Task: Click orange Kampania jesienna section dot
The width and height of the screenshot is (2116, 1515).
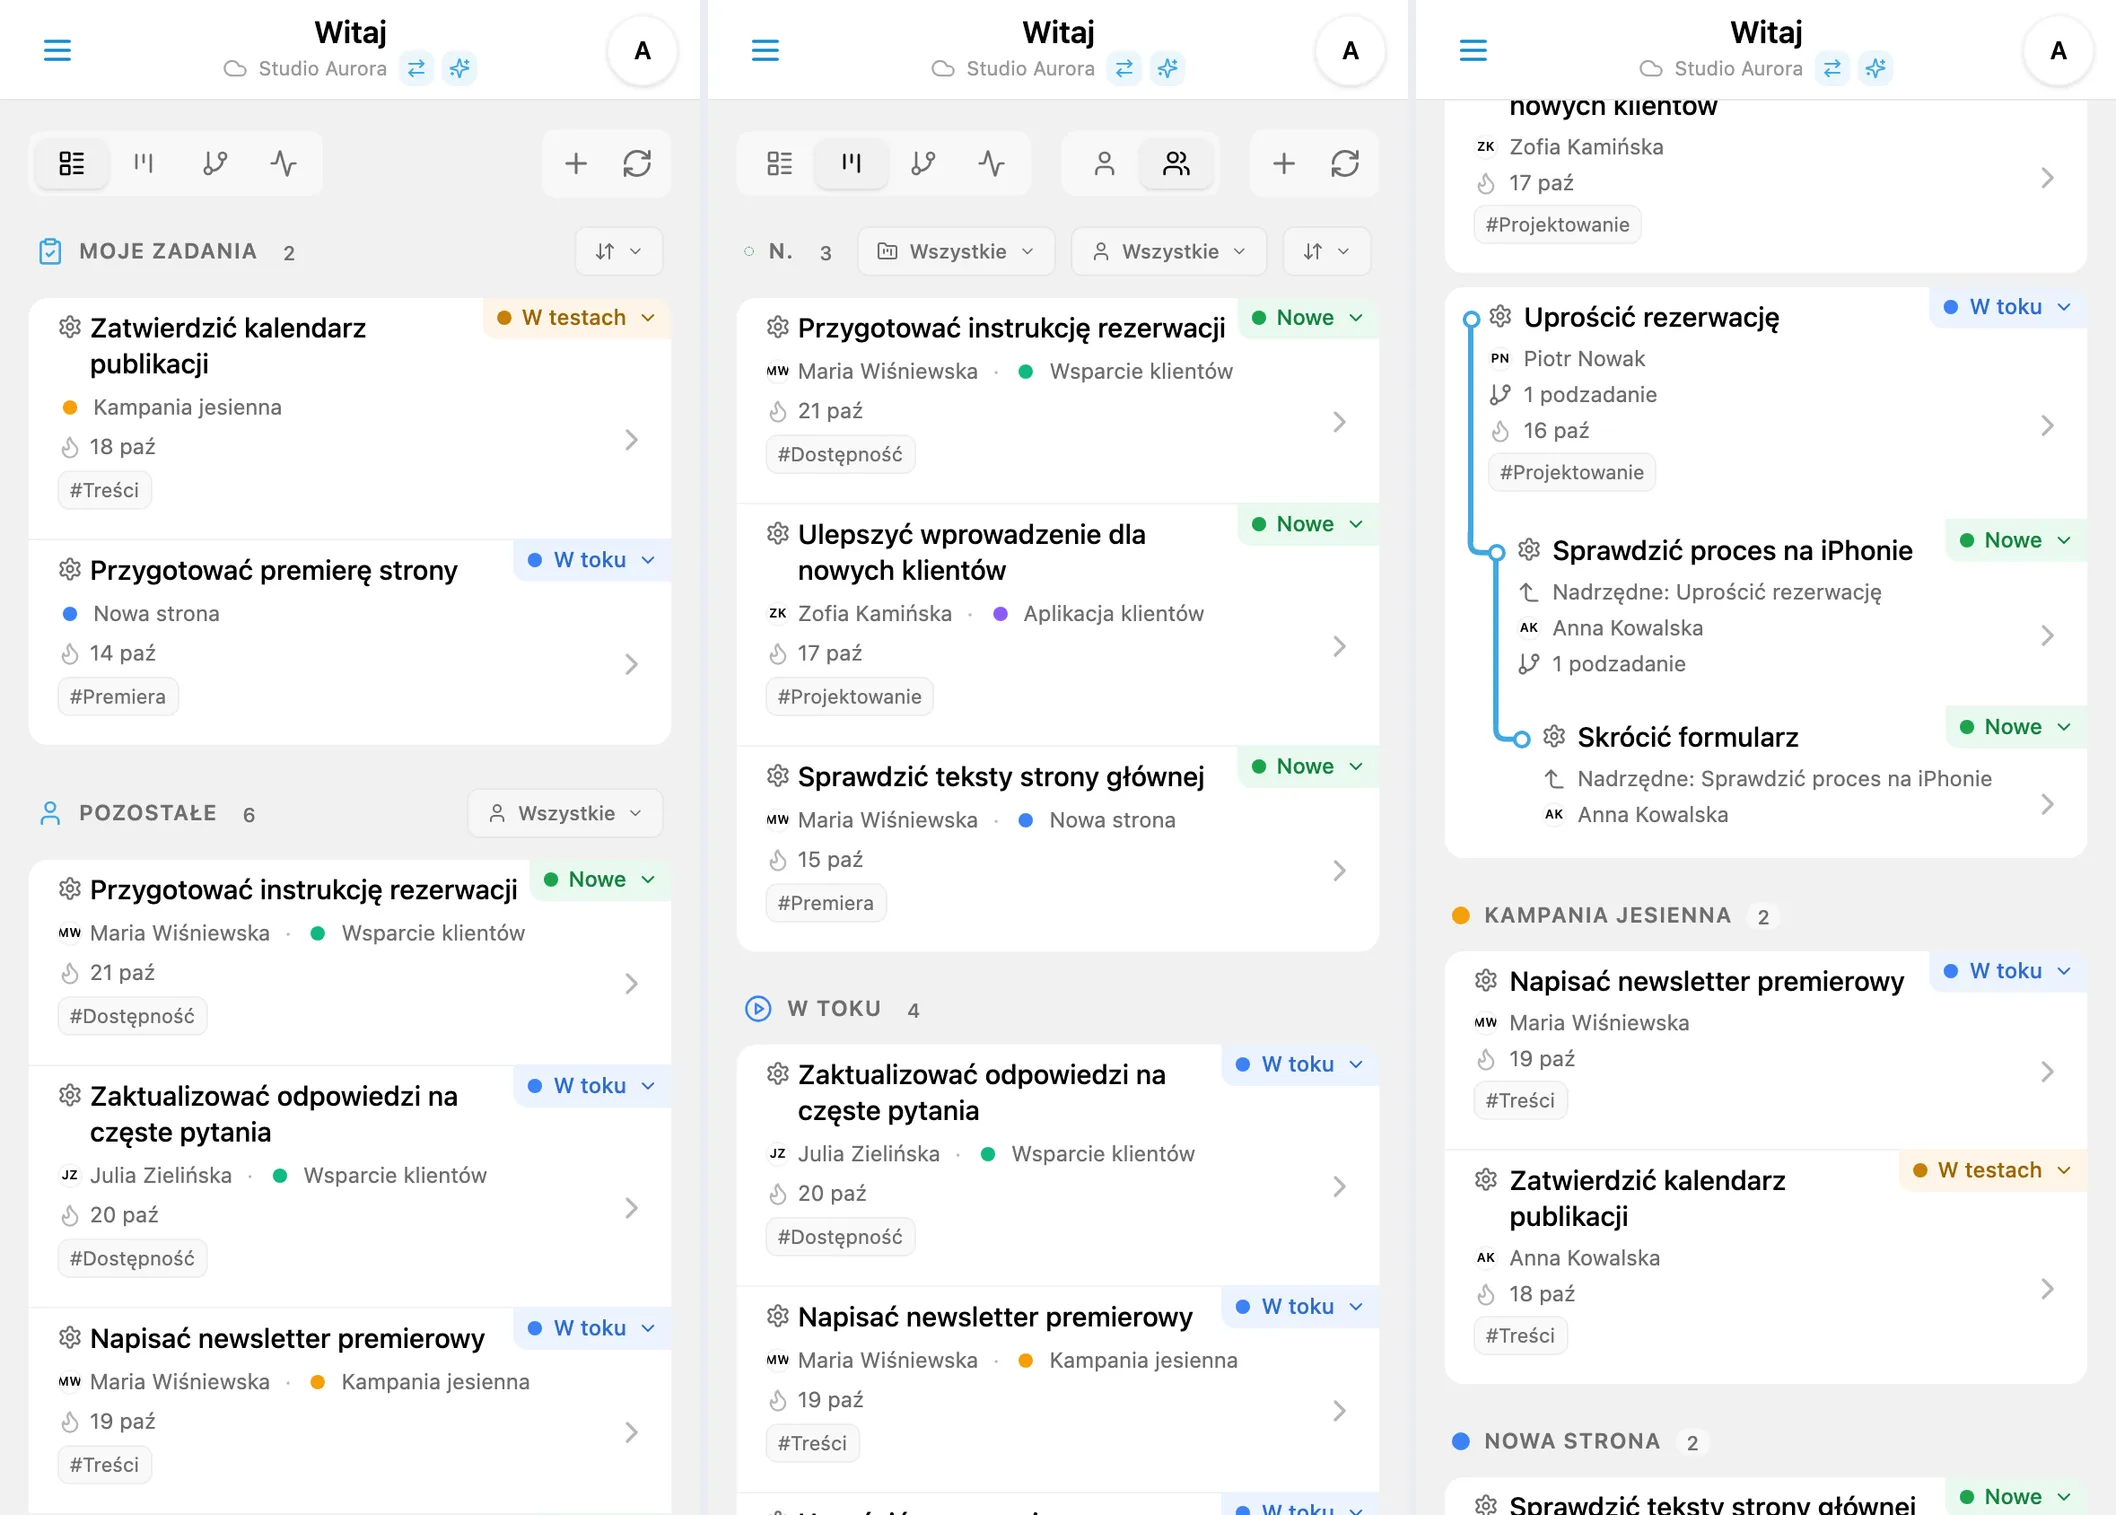Action: point(1460,915)
